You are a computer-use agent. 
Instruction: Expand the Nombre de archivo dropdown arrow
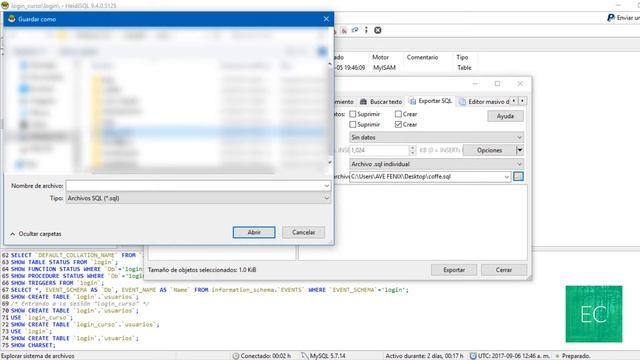[x=326, y=186]
